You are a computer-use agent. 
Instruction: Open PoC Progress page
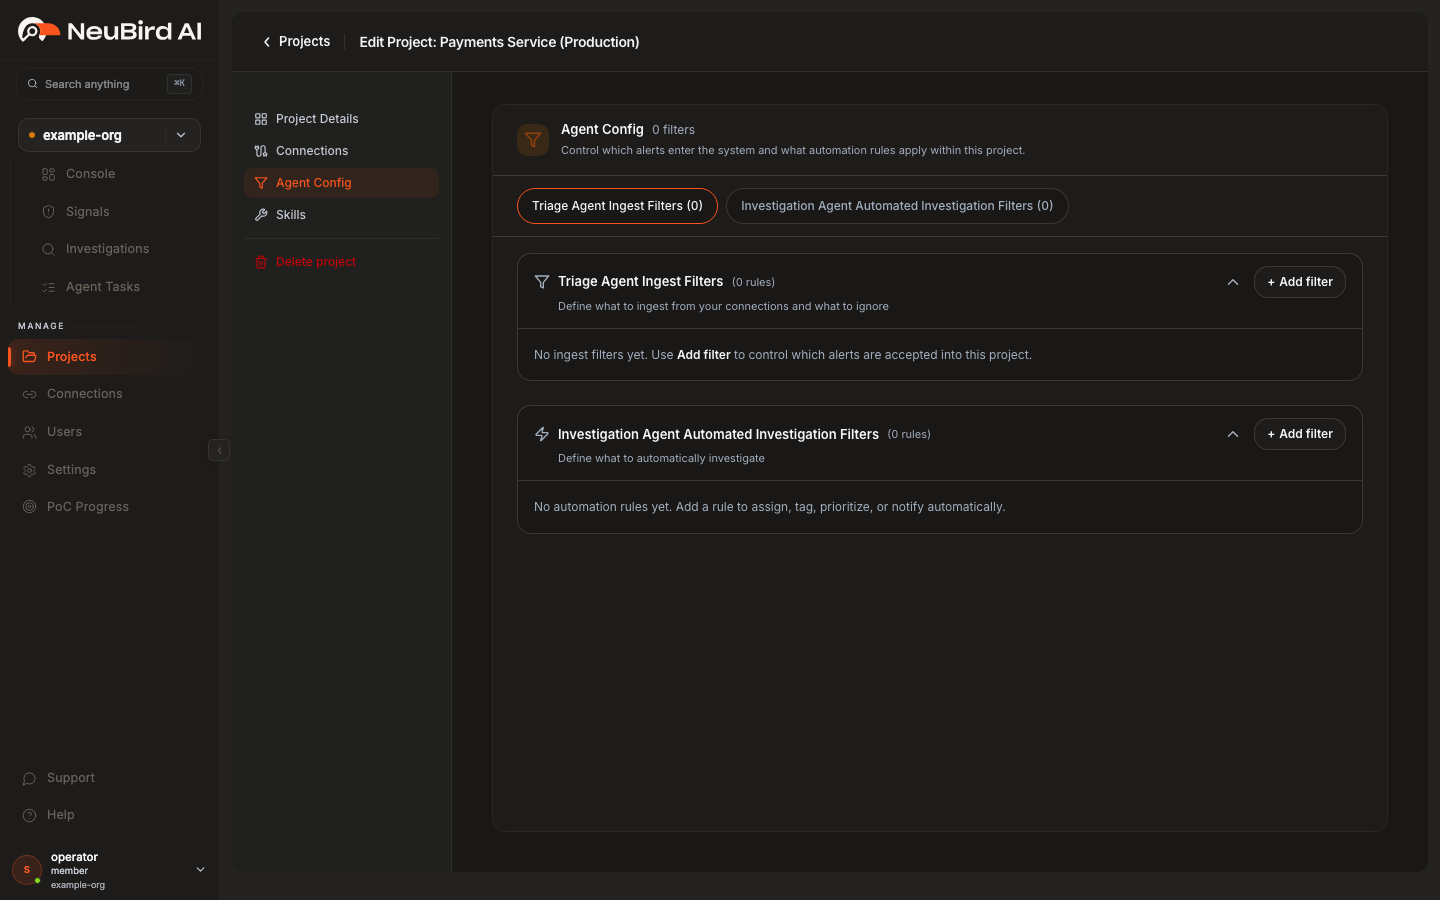tap(88, 507)
